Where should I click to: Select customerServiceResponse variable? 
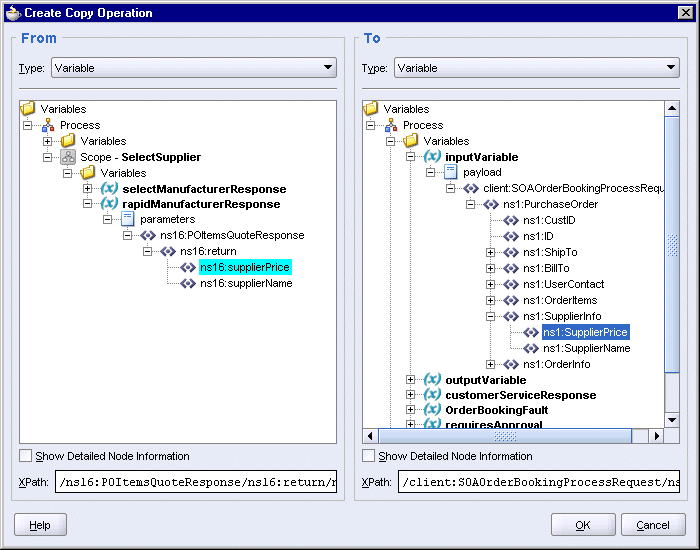pos(521,395)
